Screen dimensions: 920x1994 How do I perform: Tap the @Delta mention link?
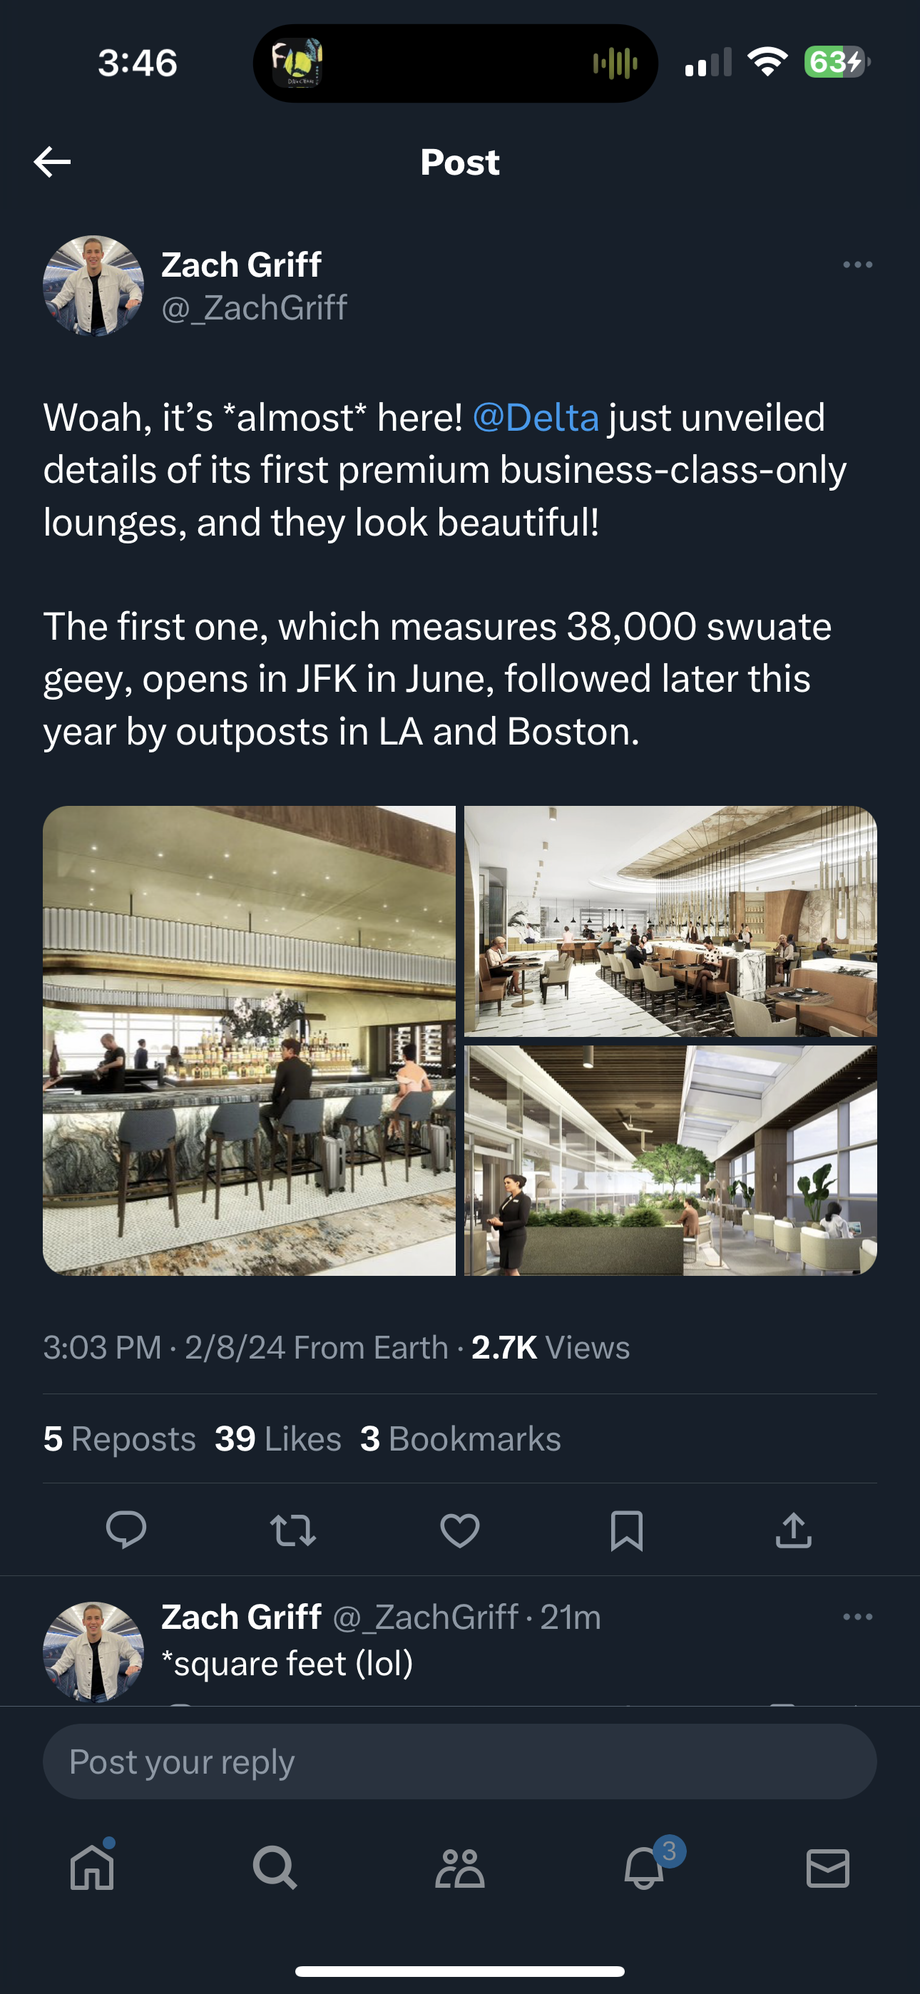pyautogui.click(x=535, y=418)
